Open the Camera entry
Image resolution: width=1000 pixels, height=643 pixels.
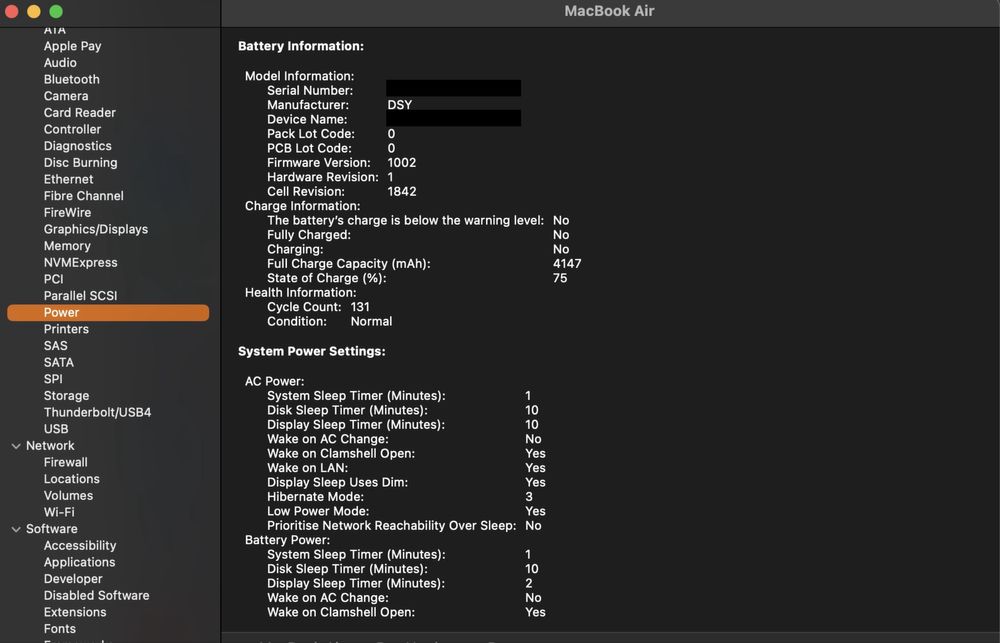[x=66, y=96]
